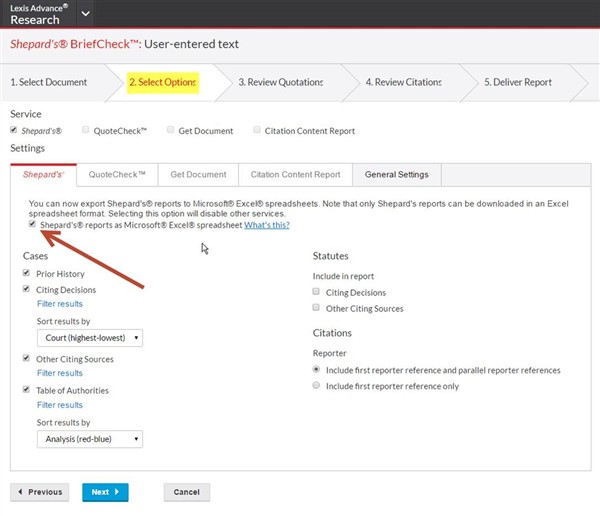600x516 pixels.
Task: Switch to the Citation Content Report settings tab
Action: (295, 175)
